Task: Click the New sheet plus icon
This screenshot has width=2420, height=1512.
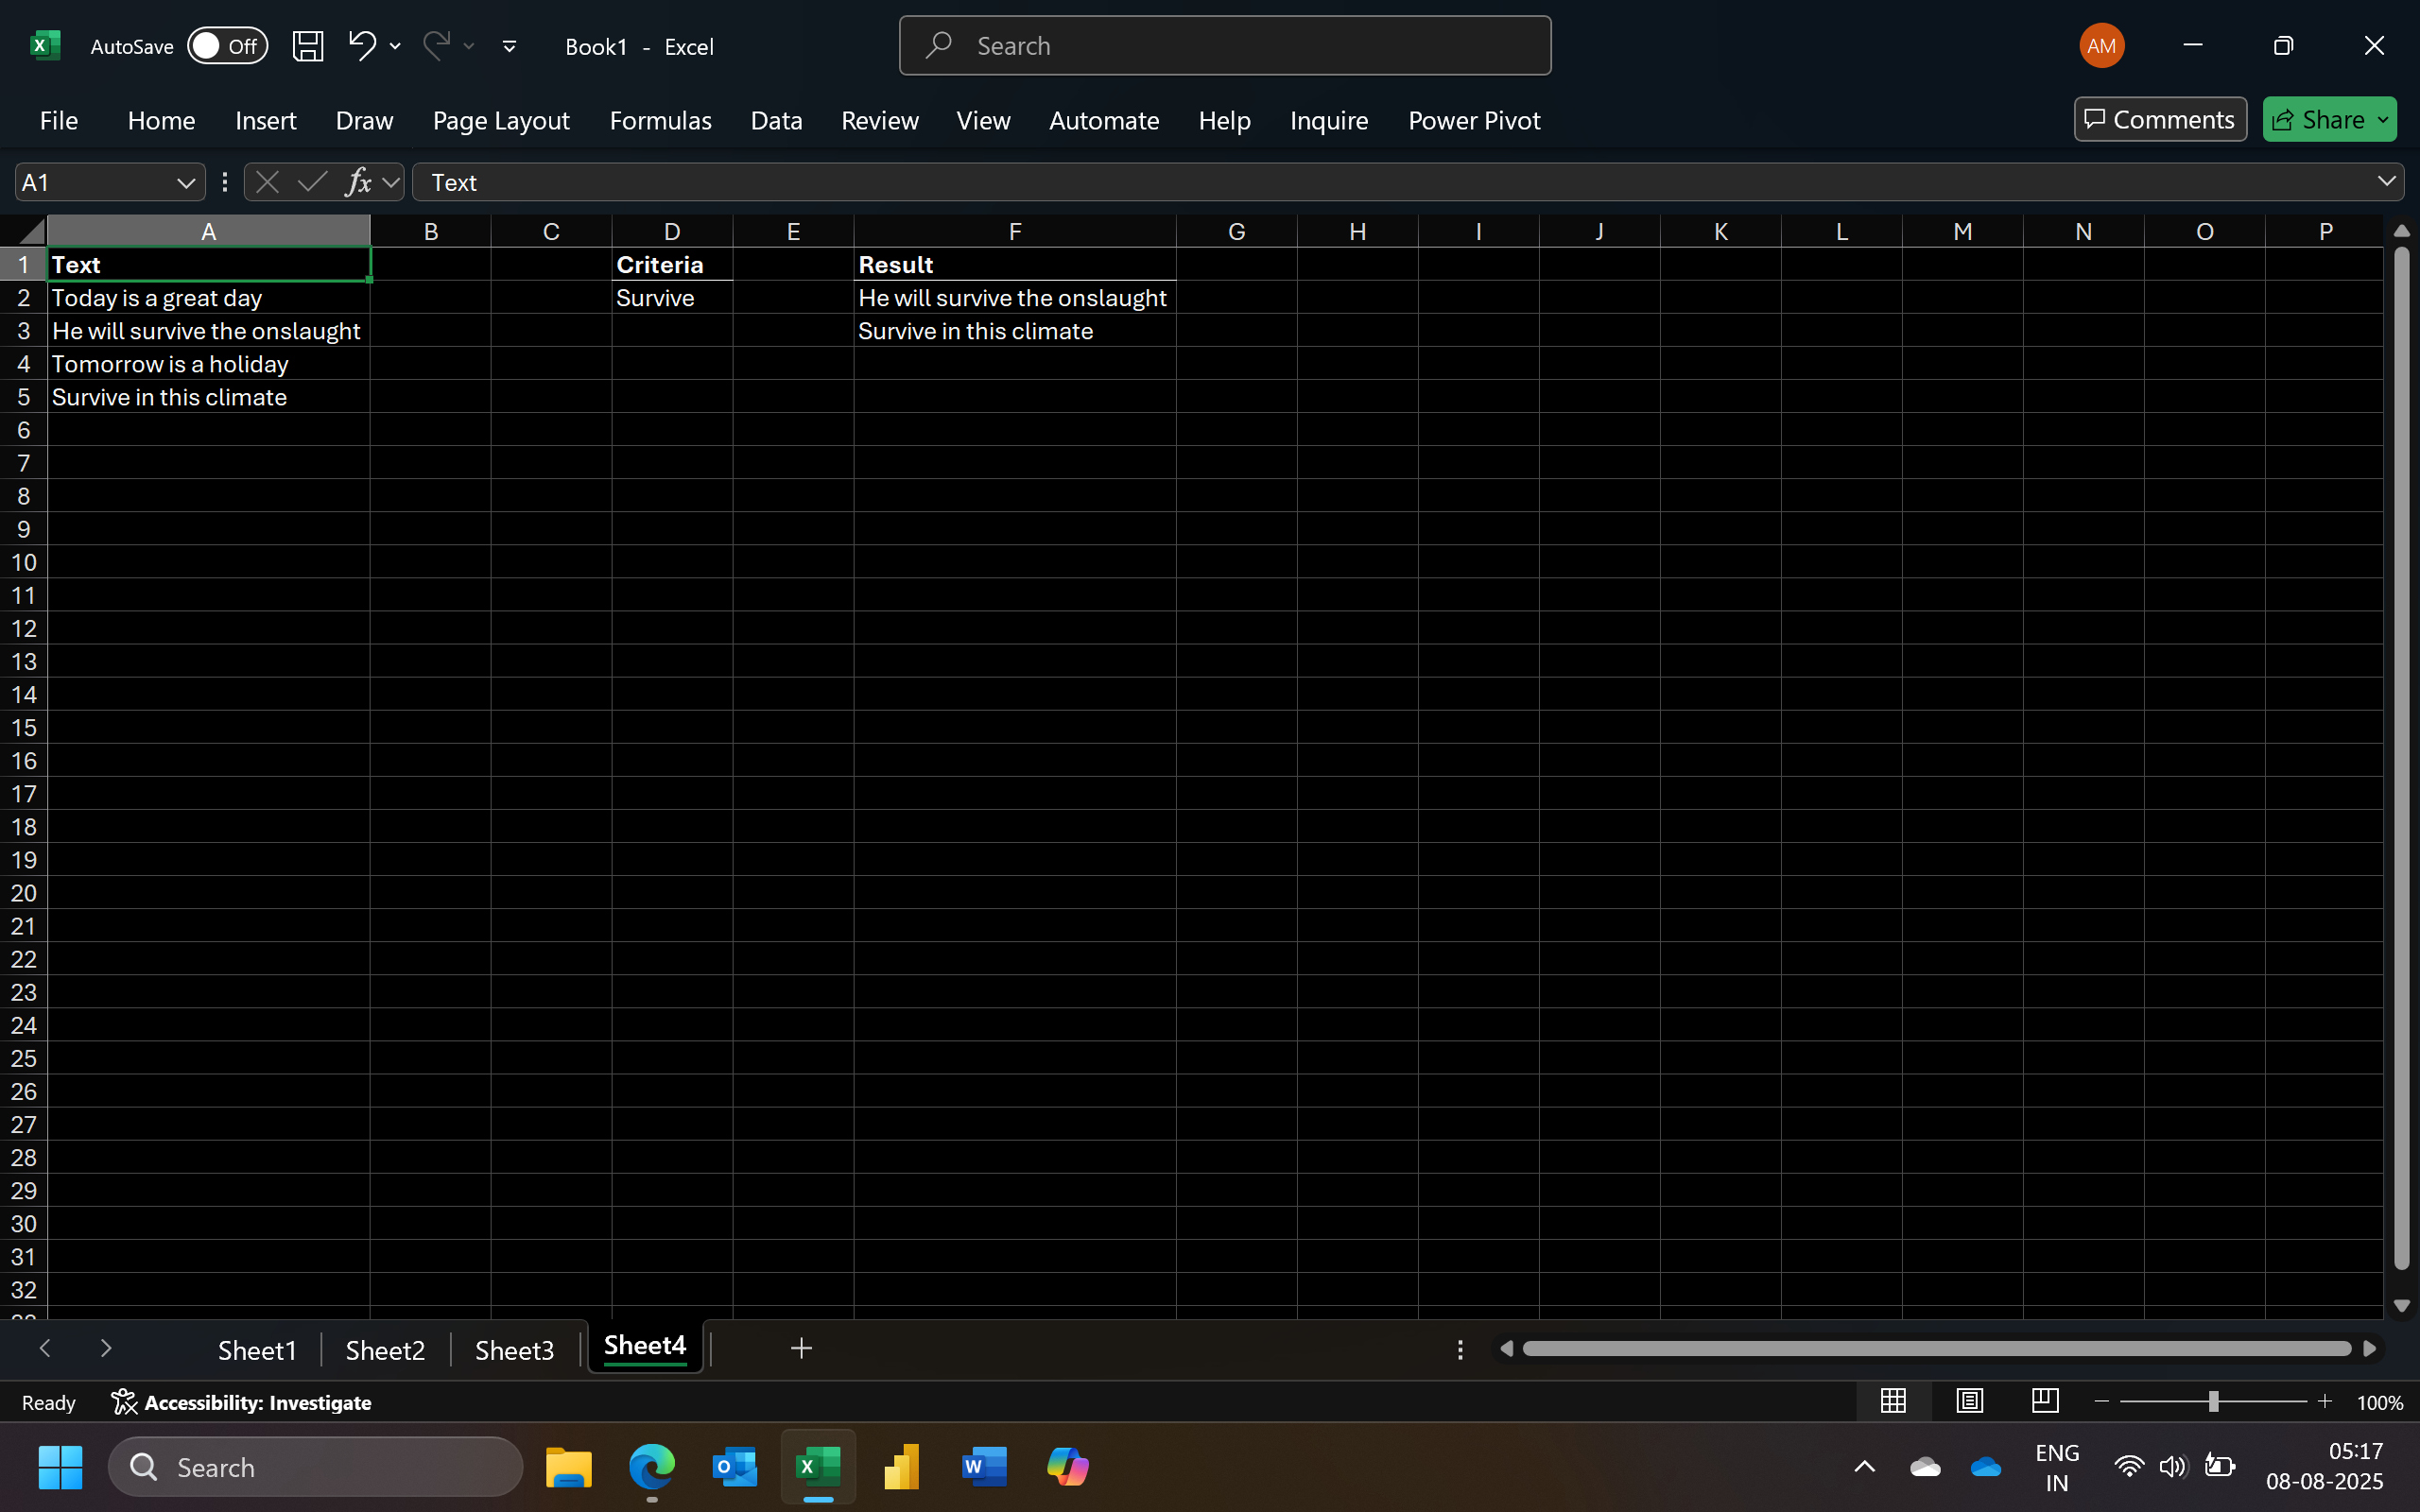Action: pos(801,1348)
